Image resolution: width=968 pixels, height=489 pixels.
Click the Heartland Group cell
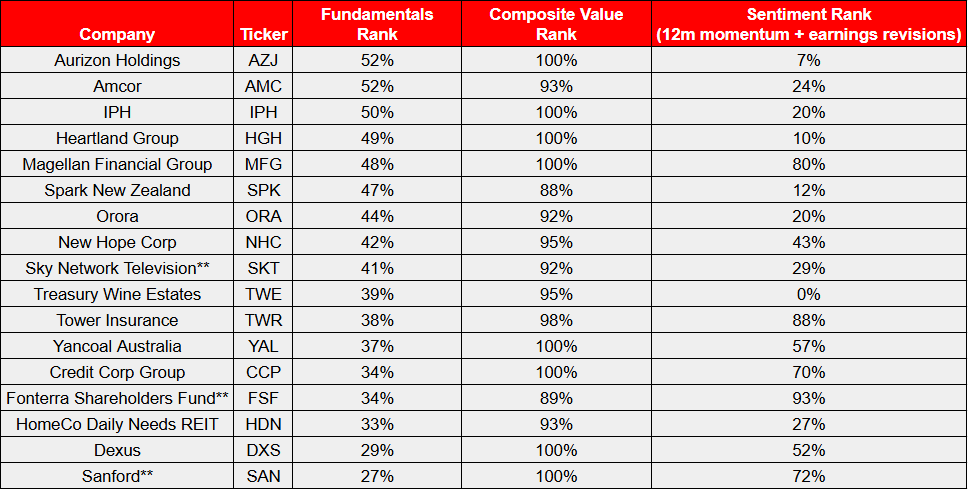(x=117, y=138)
